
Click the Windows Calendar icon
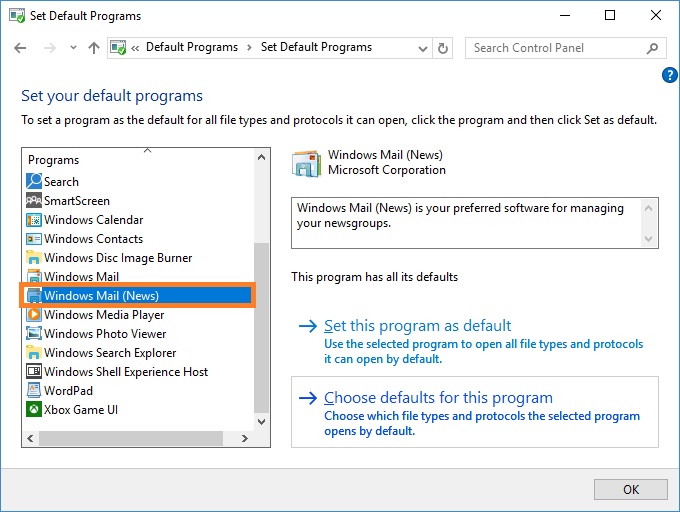click(x=34, y=220)
